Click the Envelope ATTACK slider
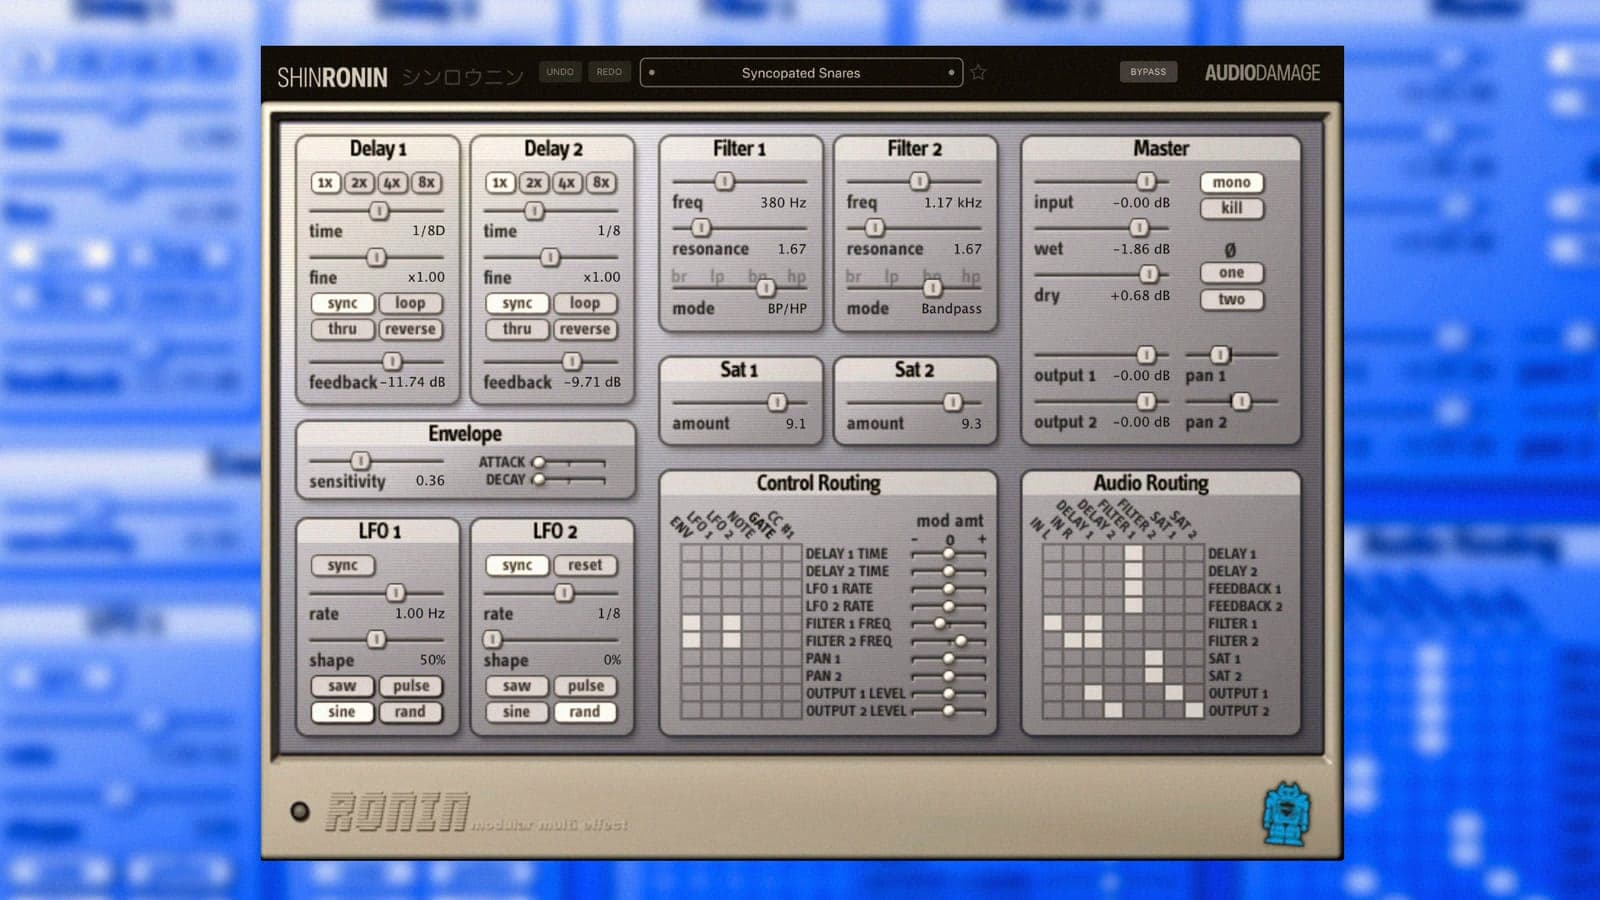Image resolution: width=1600 pixels, height=900 pixels. pos(569,462)
